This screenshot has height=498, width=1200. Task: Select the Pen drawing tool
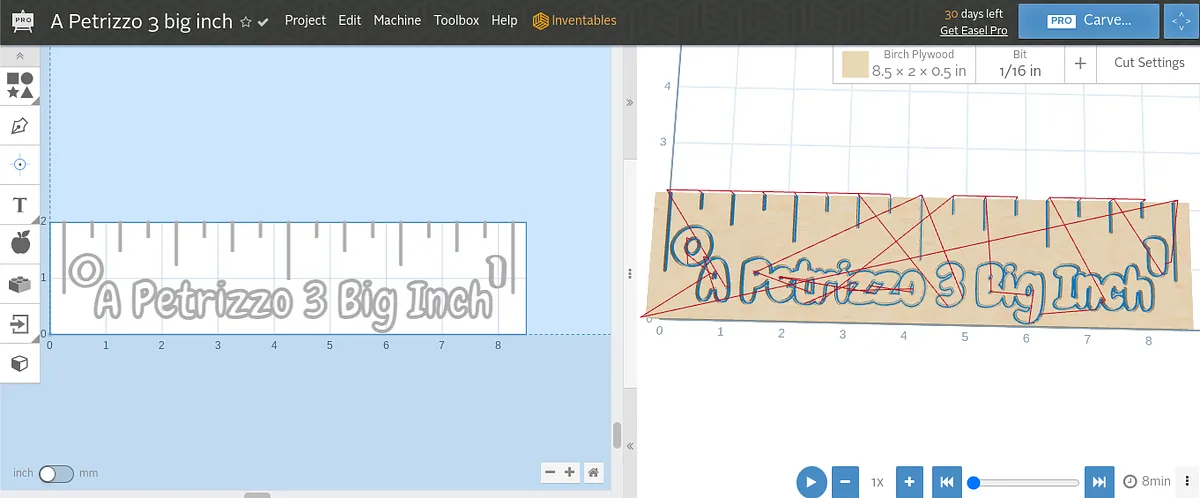pyautogui.click(x=20, y=126)
